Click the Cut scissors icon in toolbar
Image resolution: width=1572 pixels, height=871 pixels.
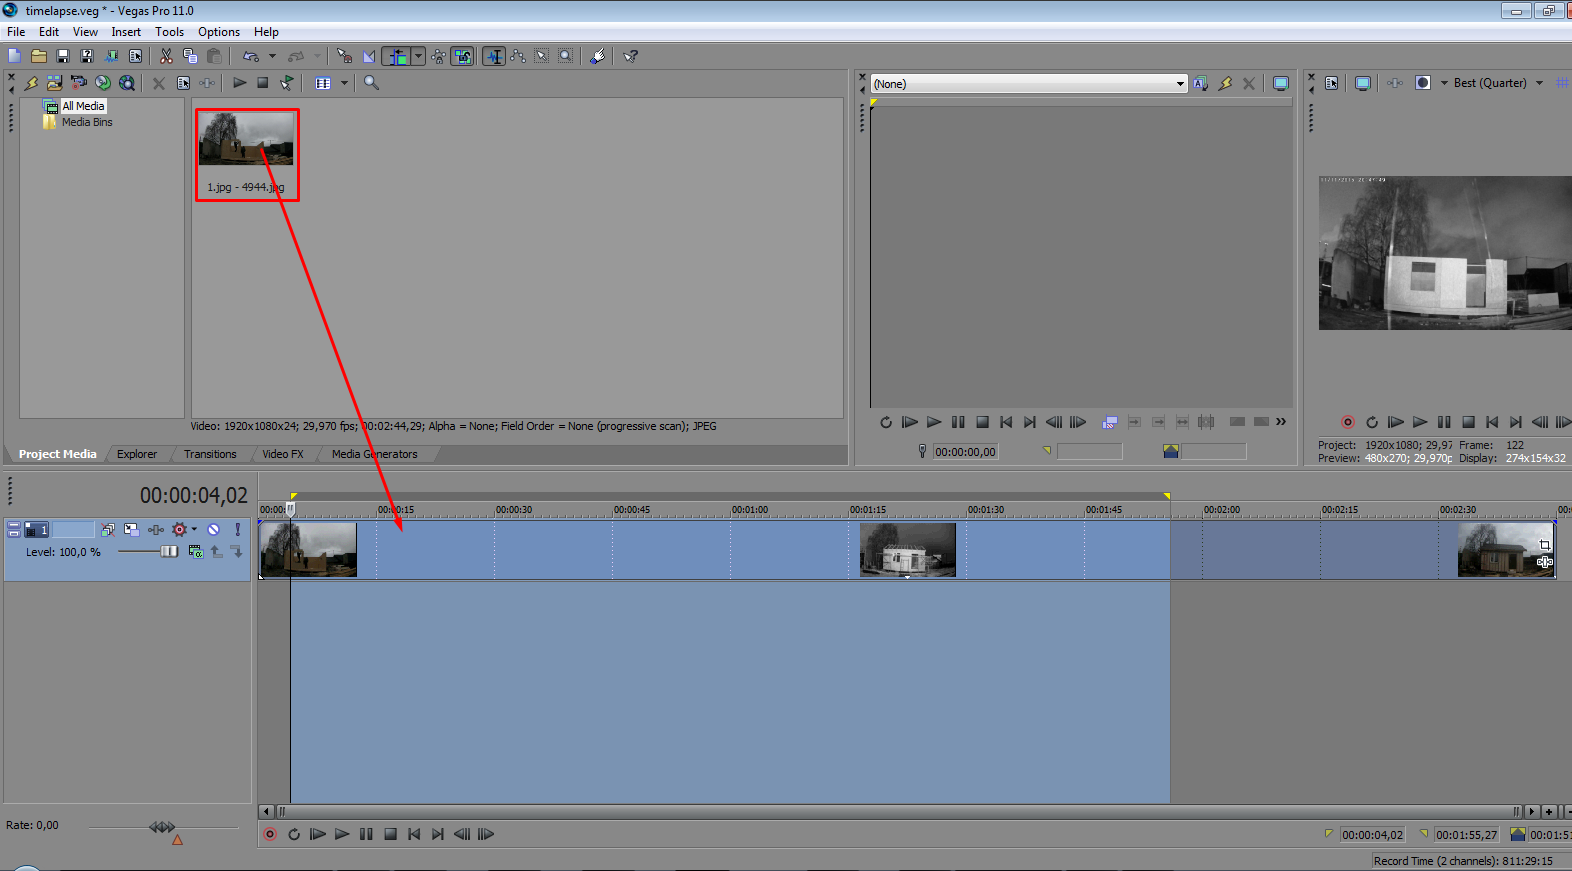(166, 56)
